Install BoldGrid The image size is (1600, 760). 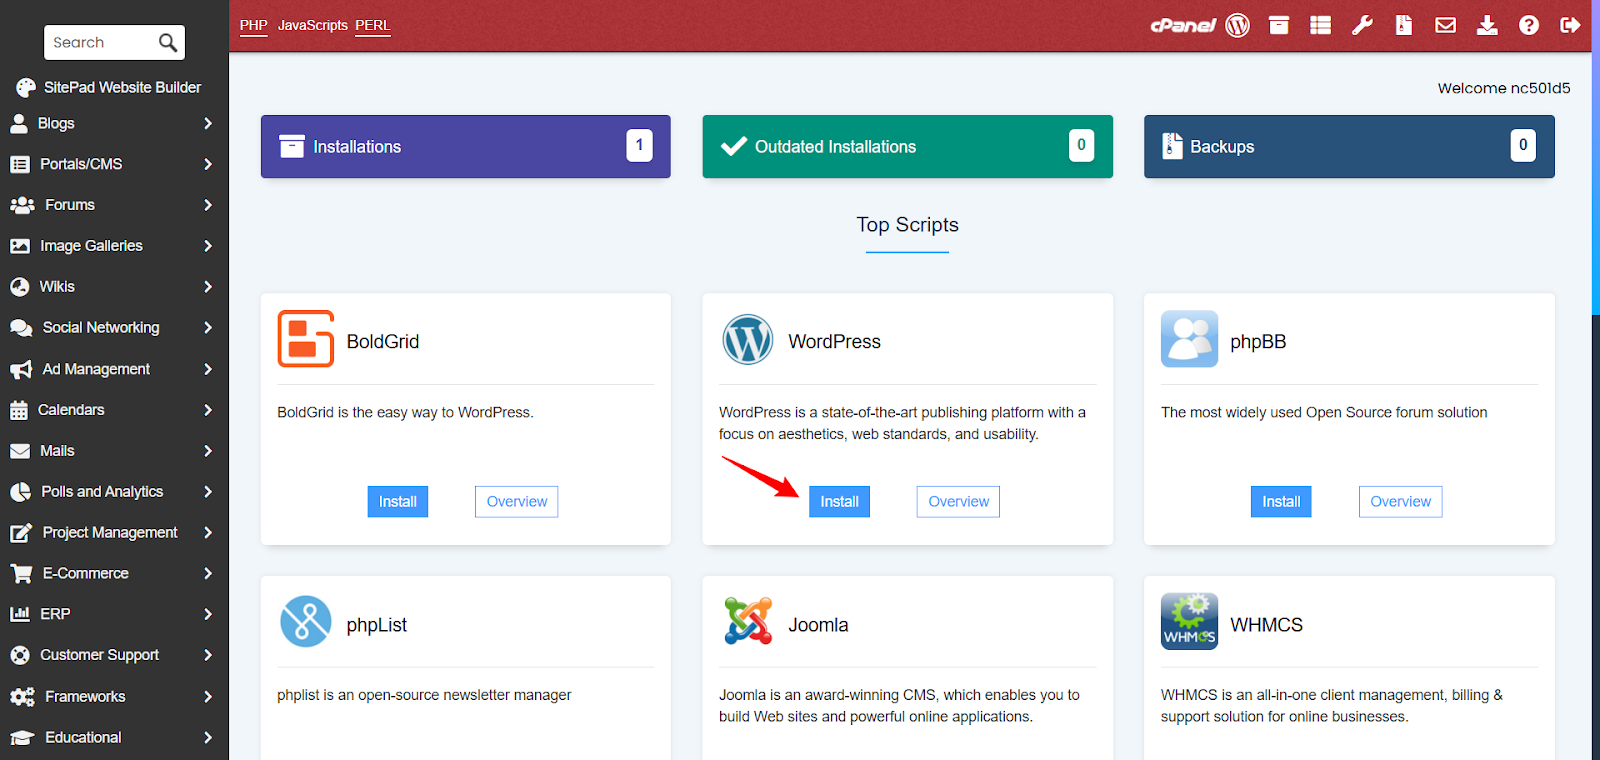(397, 502)
